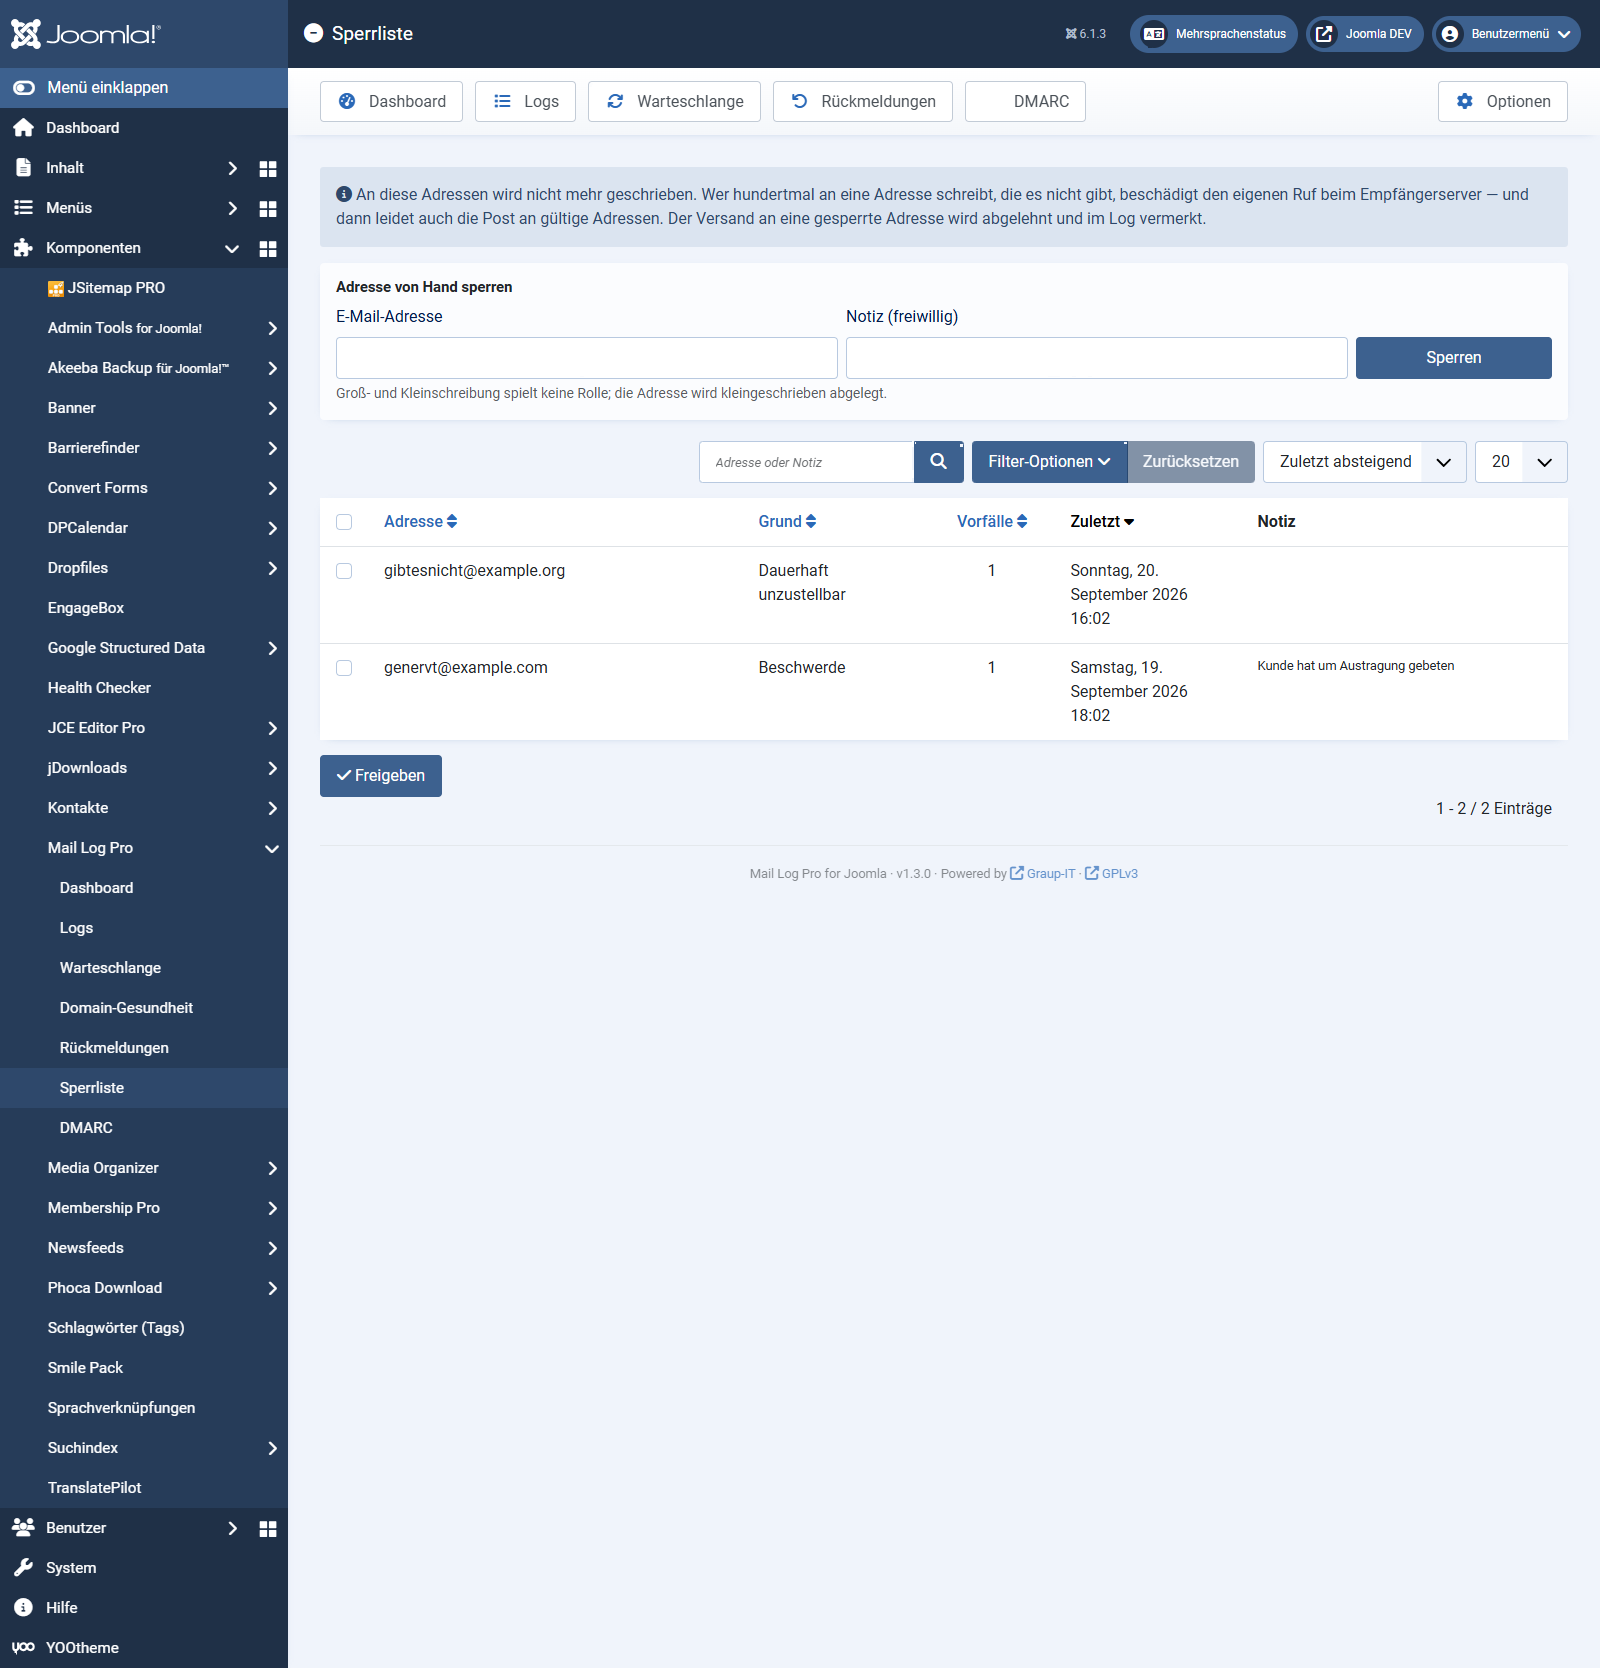Viewport: 1600px width, 1668px height.
Task: Check the box for gibtesnicht@example.org
Action: point(344,571)
